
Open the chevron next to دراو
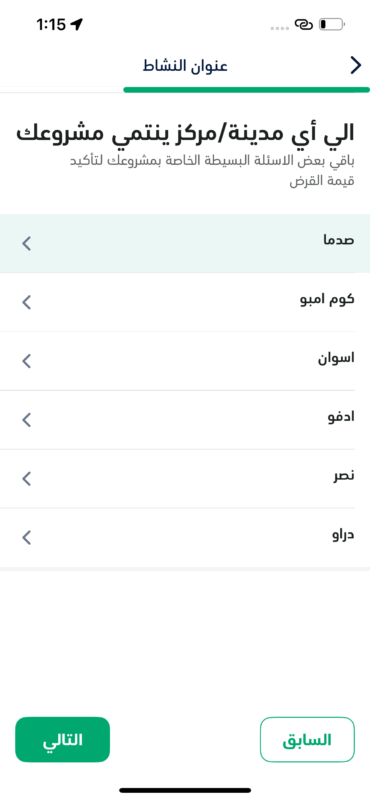pos(27,537)
